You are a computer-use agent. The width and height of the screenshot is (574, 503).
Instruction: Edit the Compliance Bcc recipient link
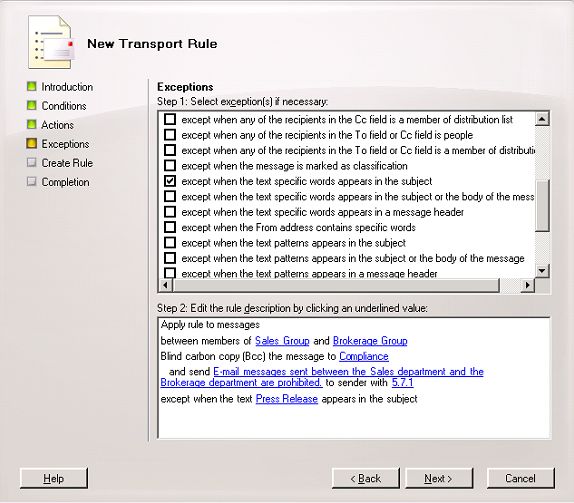point(364,356)
